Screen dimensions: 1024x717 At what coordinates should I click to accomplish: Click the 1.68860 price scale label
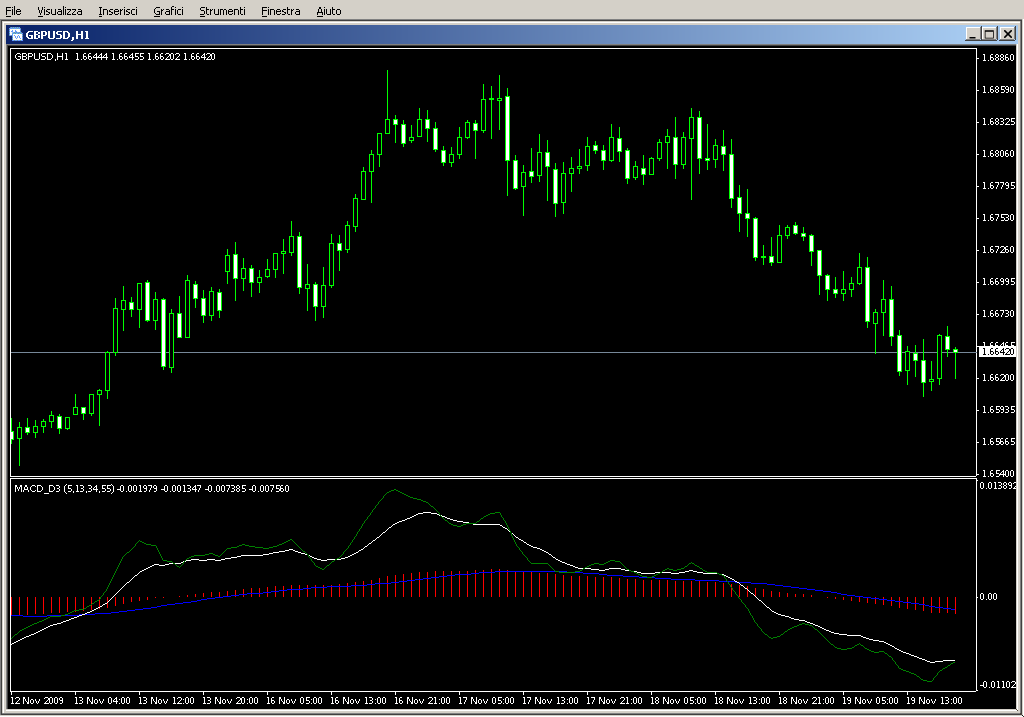(999, 58)
